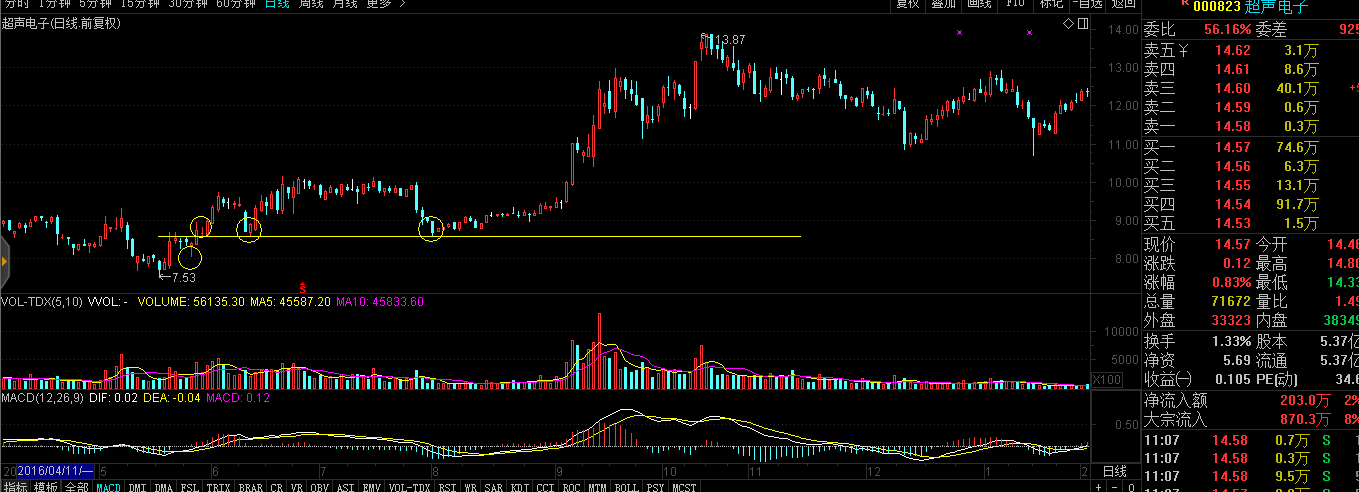Select the BOLL indicator
This screenshot has height=492, width=1359.
627,487
